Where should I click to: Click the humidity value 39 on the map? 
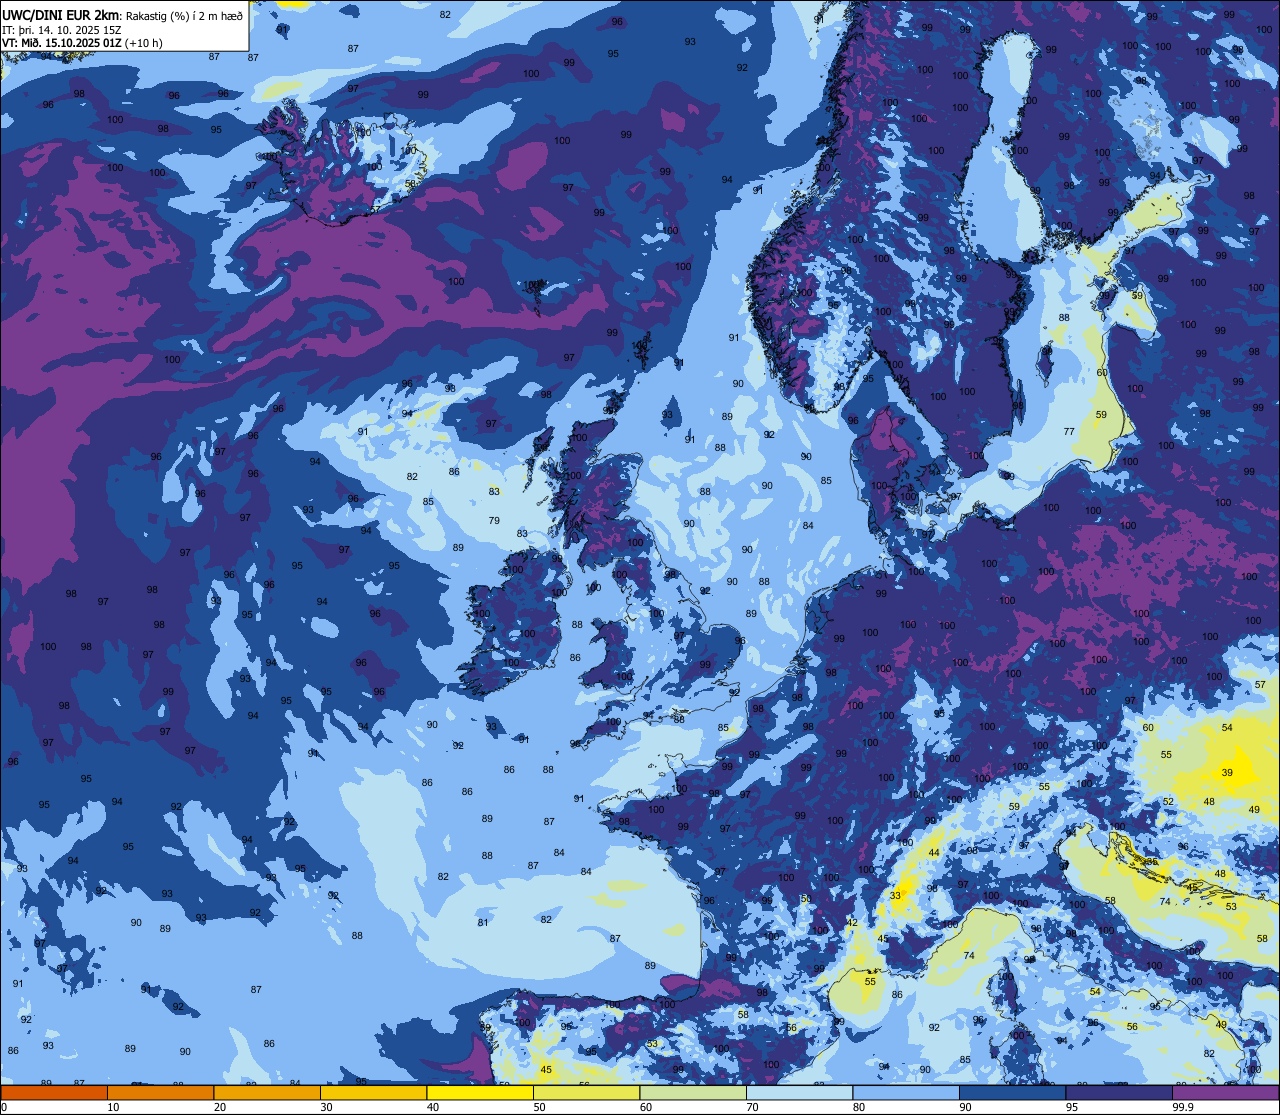tap(1227, 773)
